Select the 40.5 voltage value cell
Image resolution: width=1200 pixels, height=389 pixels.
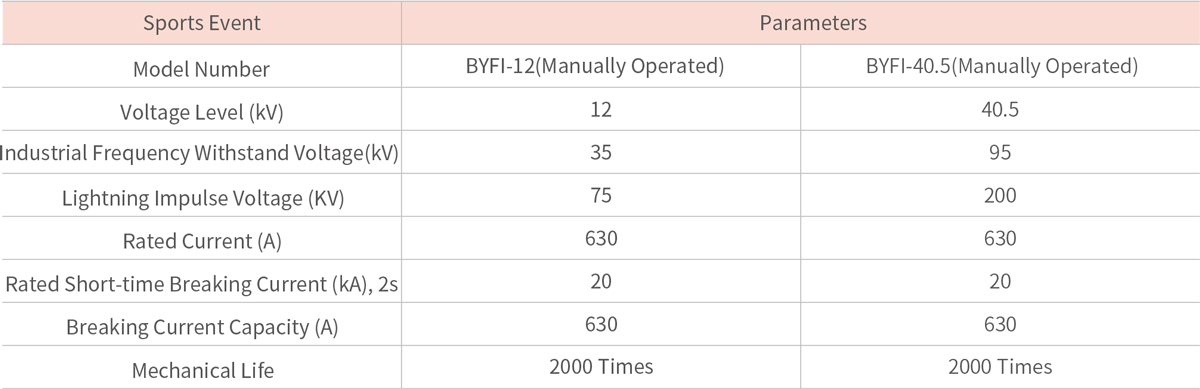click(x=1001, y=110)
